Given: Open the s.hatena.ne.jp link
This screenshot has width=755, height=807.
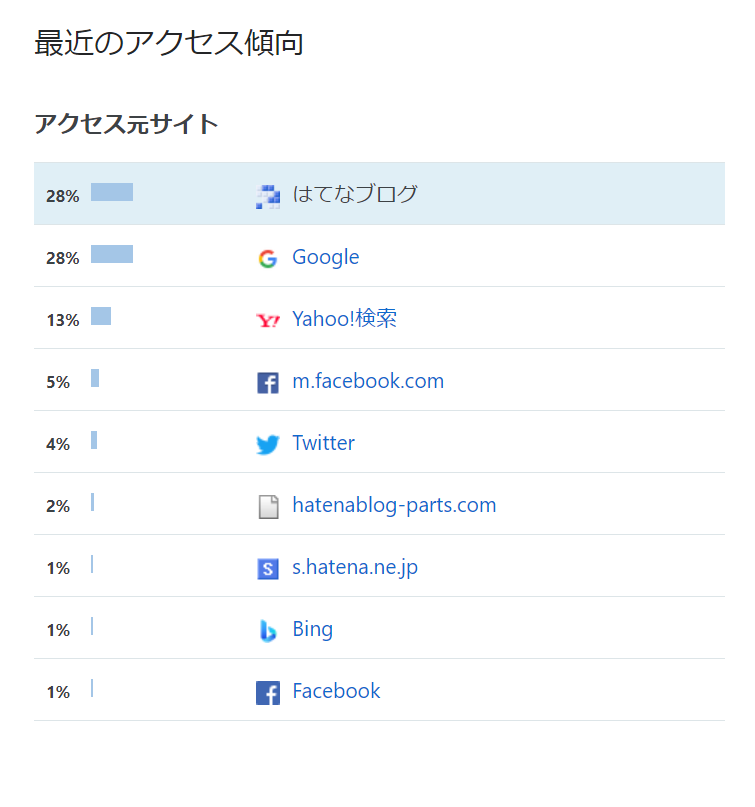Looking at the screenshot, I should pos(355,568).
